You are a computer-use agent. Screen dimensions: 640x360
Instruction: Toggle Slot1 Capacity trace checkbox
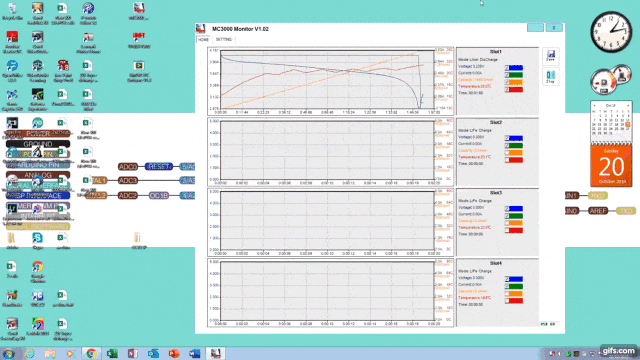point(507,82)
